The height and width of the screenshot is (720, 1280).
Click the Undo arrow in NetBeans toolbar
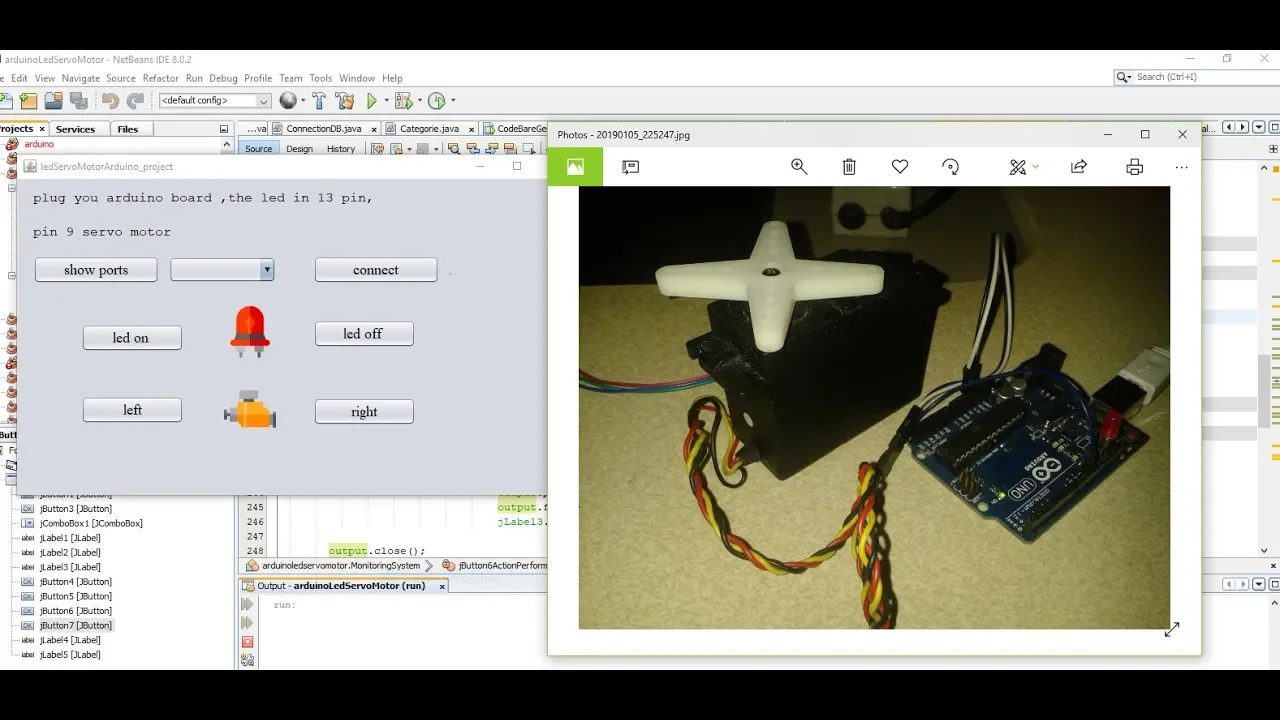(110, 101)
